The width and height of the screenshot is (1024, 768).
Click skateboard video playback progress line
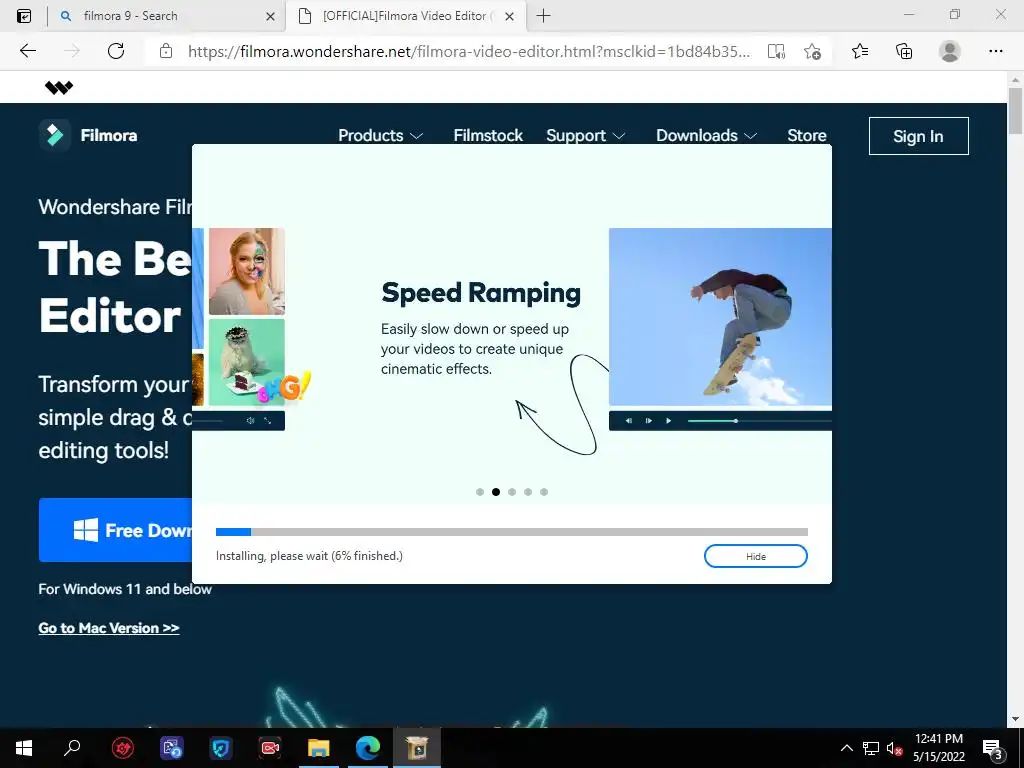(x=759, y=421)
